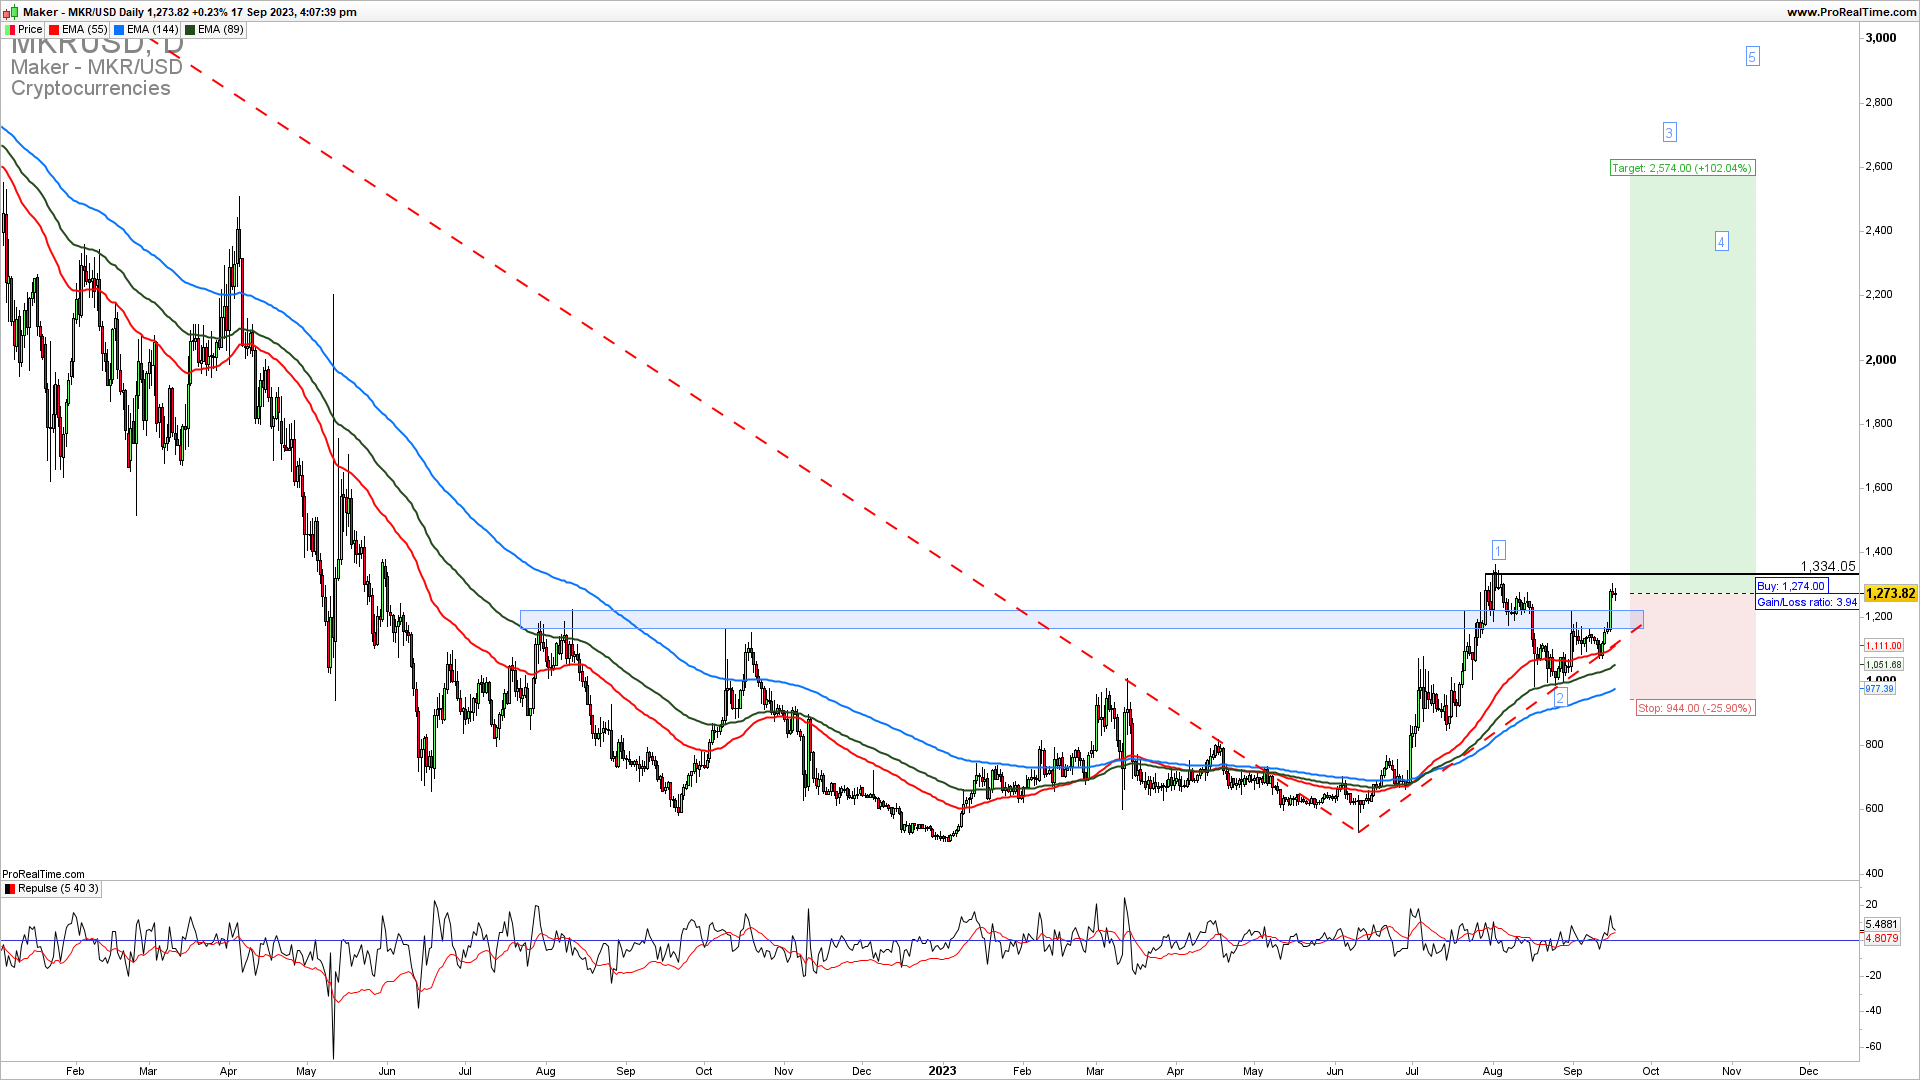Click the ProRealTime.com watermark link above Repulse

coord(43,874)
